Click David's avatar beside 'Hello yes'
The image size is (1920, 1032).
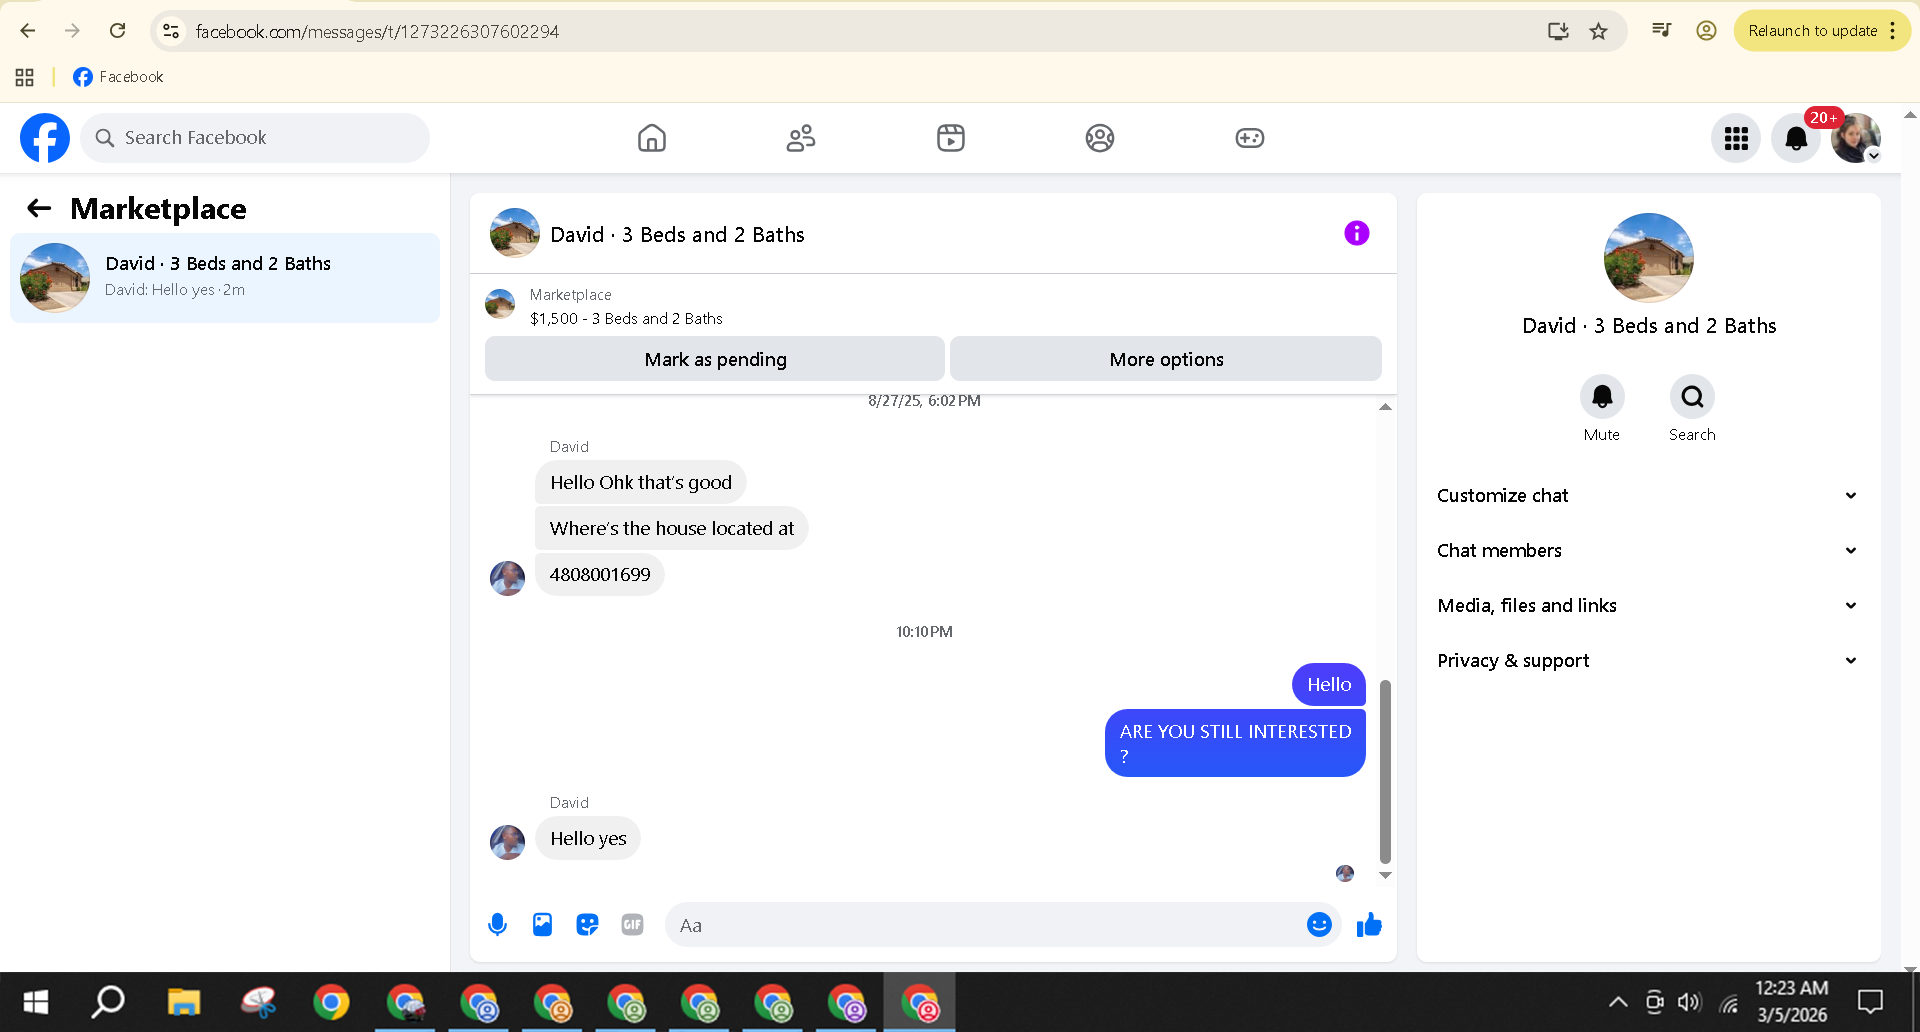507,842
